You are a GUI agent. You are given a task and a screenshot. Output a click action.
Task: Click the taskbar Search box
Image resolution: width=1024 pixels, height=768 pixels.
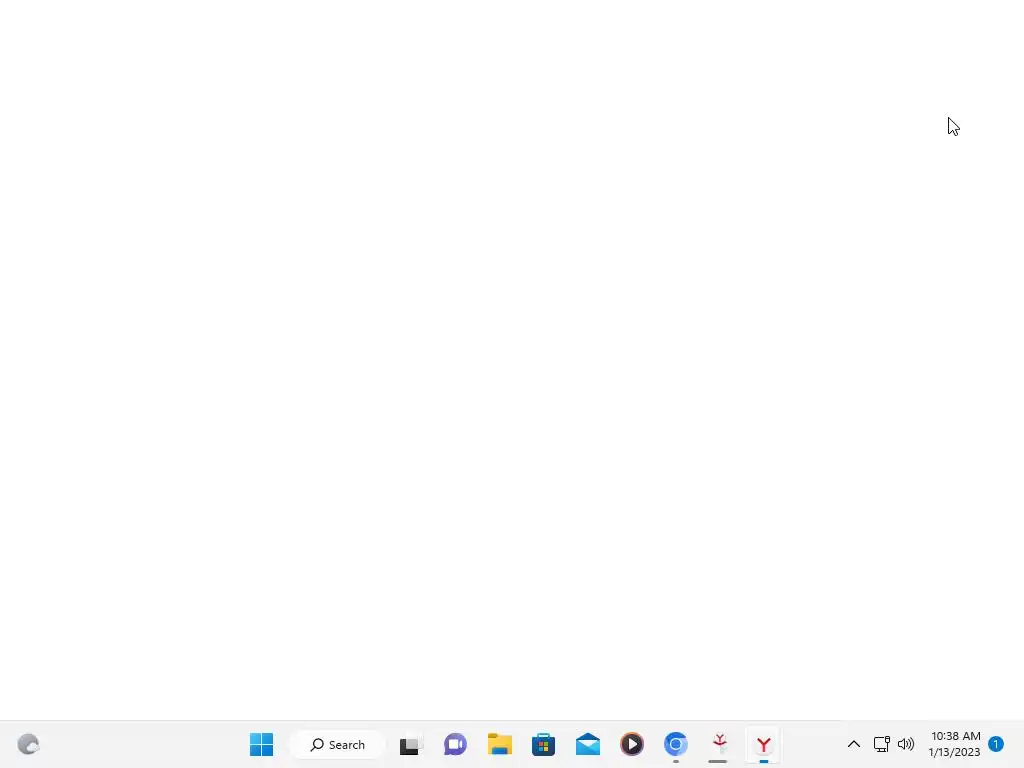(x=338, y=744)
